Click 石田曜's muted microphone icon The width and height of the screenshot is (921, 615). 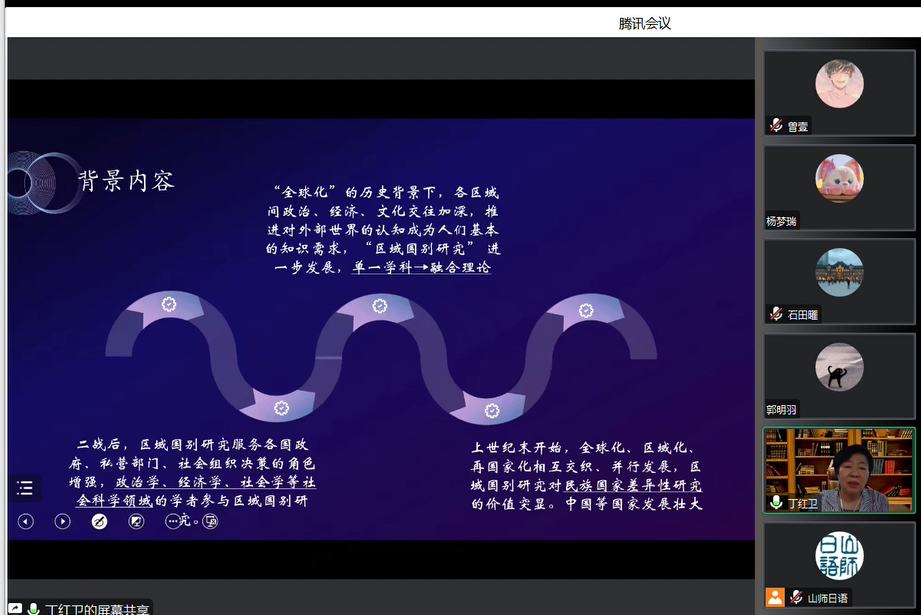(x=776, y=314)
